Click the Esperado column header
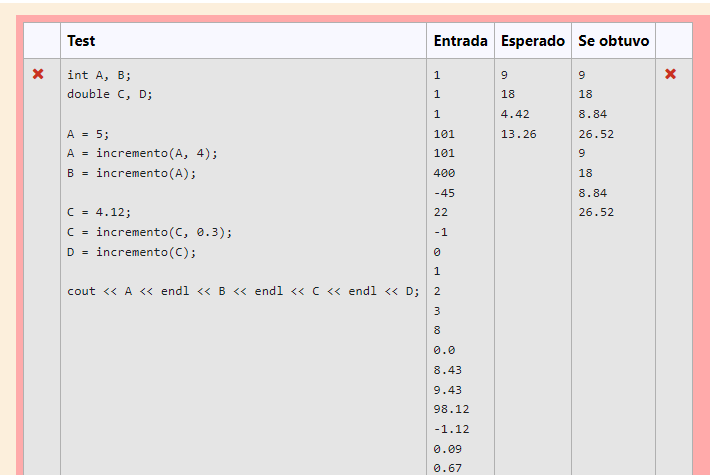The image size is (710, 475). point(532,41)
